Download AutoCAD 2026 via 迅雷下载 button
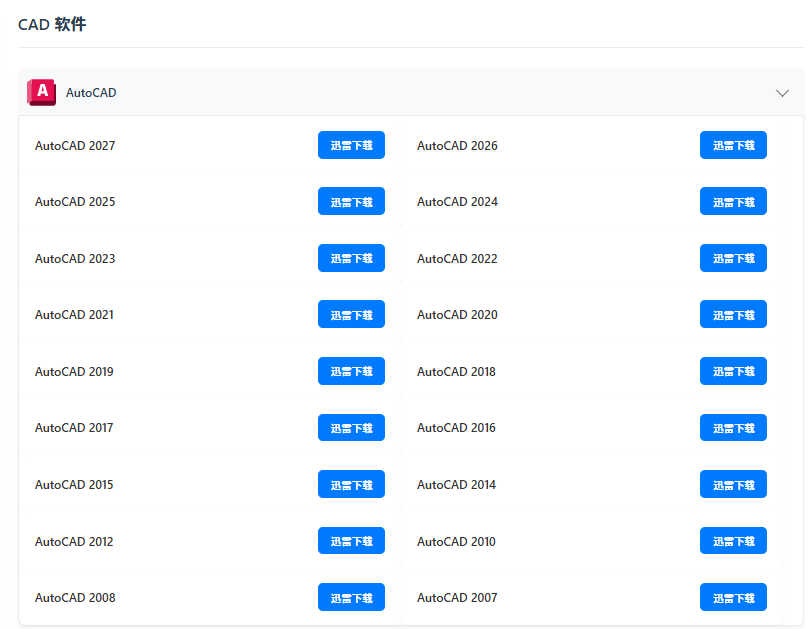 733,145
